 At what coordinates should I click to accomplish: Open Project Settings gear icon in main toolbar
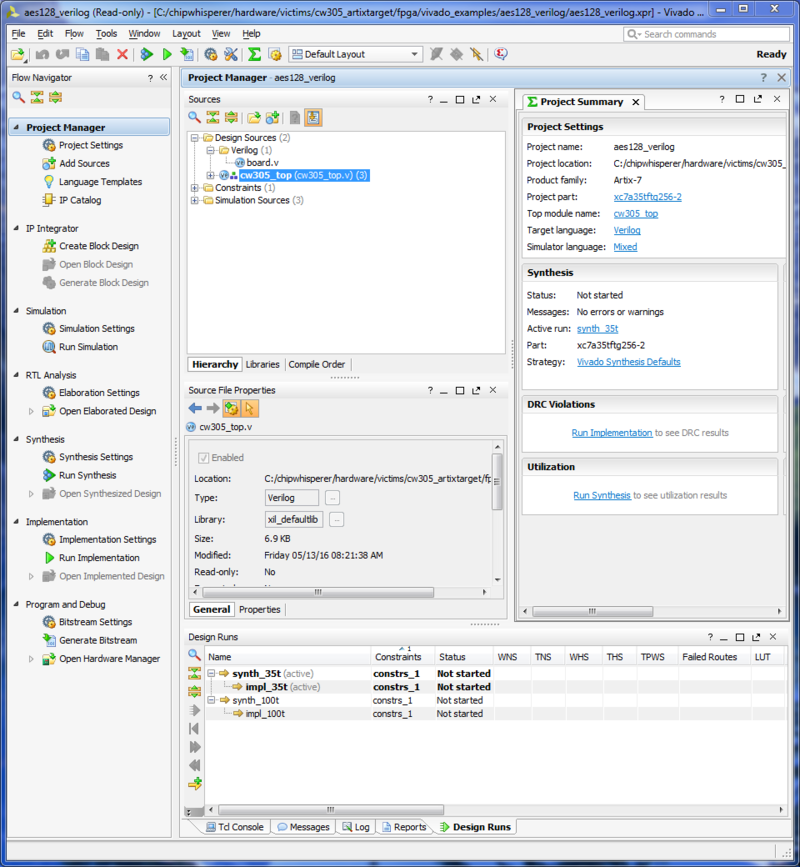(210, 54)
